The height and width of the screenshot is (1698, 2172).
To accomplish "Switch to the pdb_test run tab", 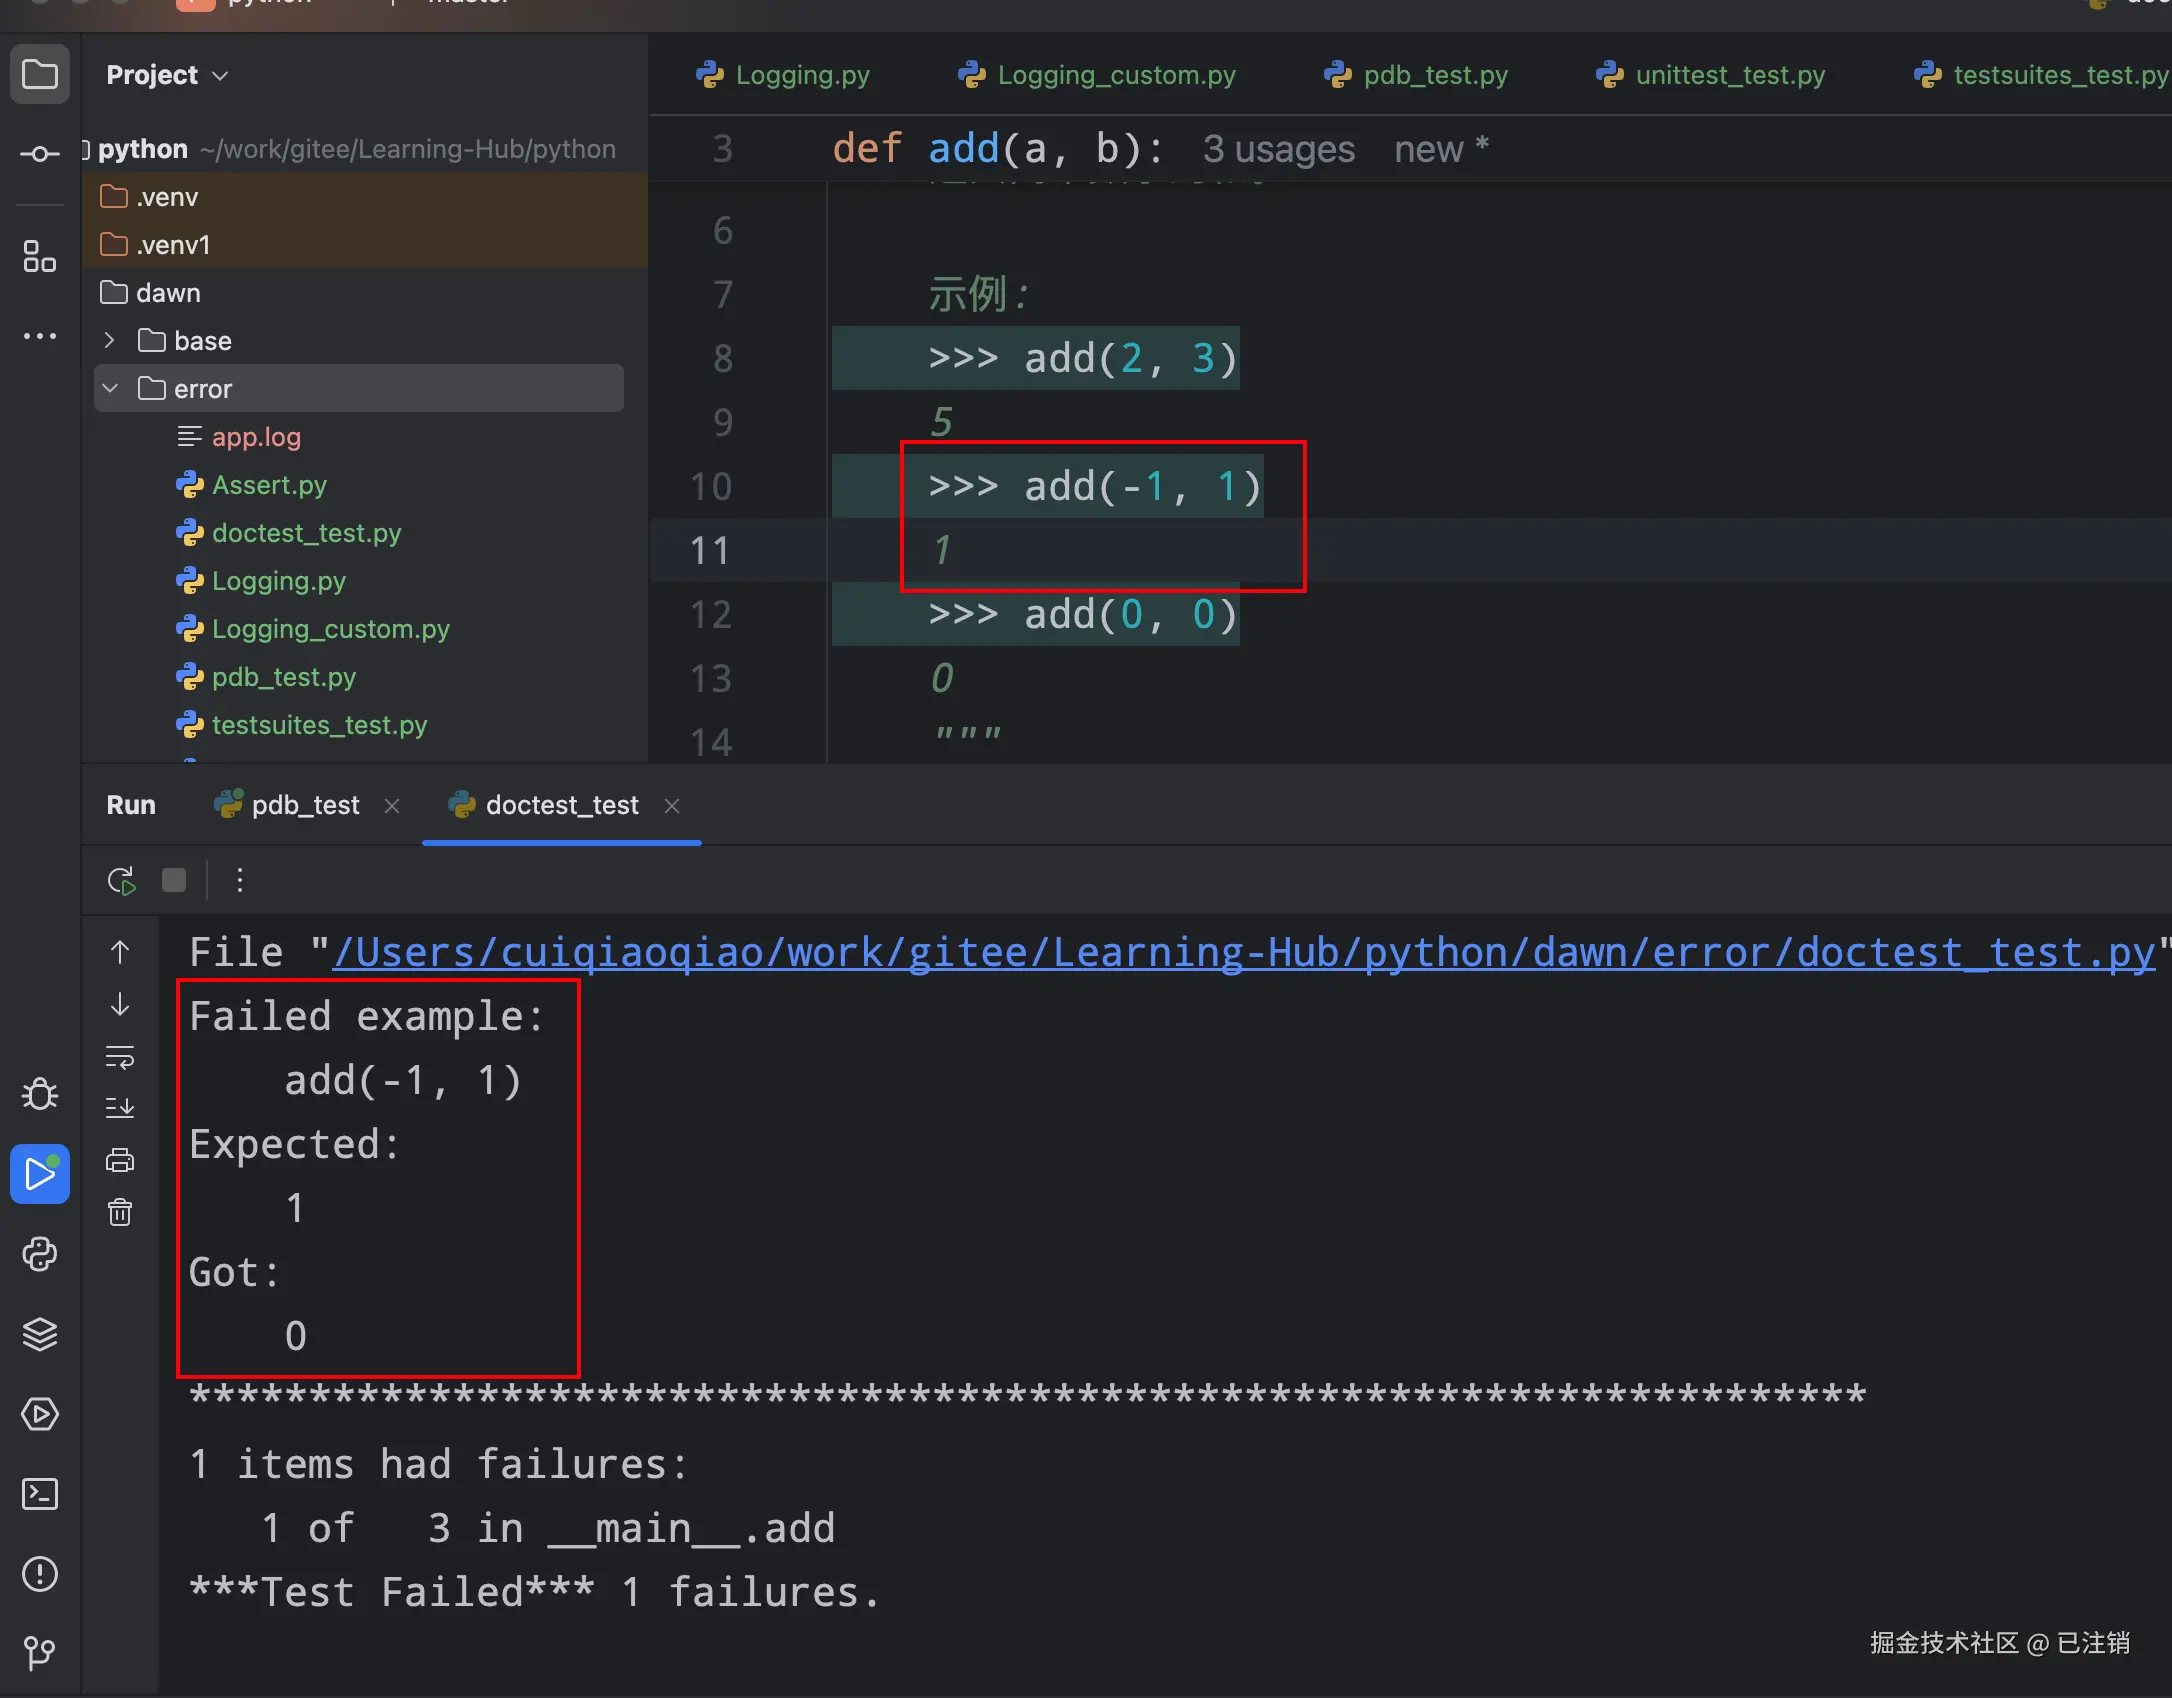I will point(304,805).
